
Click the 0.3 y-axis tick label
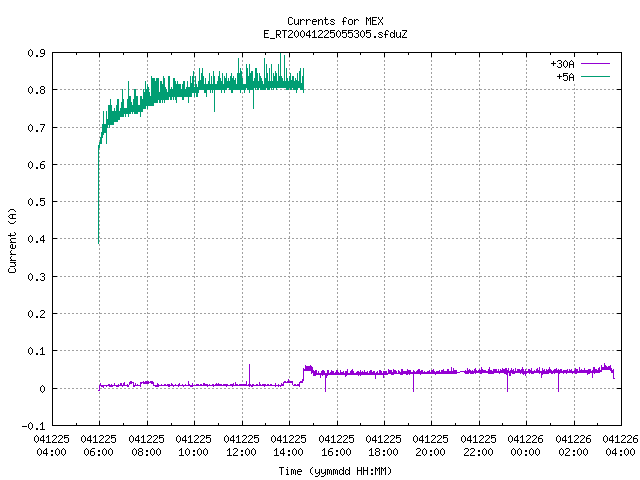pos(36,277)
